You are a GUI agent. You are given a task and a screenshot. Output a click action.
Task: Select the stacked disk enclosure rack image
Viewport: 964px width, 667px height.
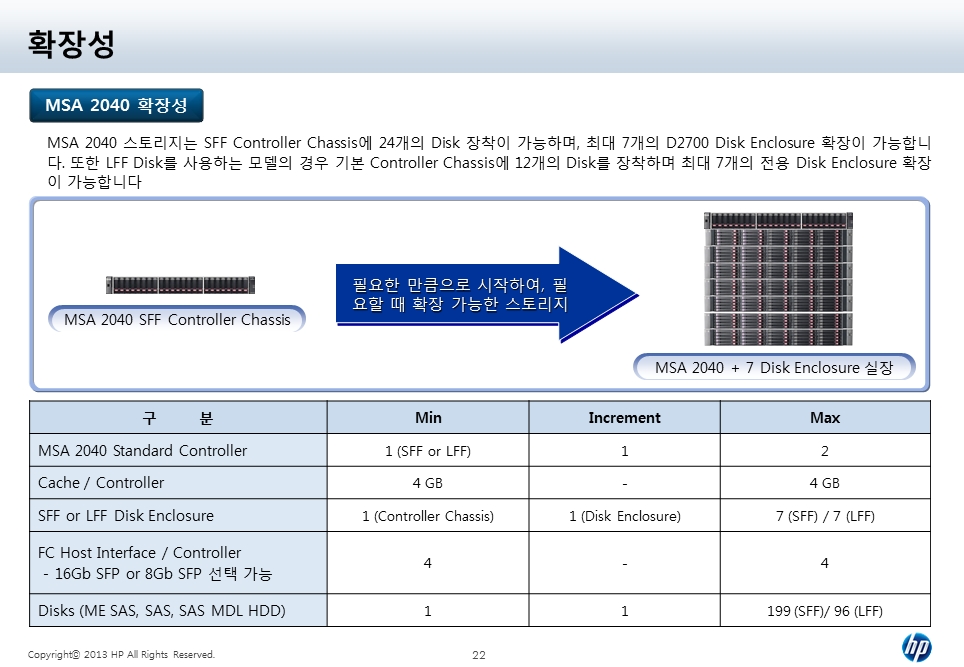click(x=778, y=278)
